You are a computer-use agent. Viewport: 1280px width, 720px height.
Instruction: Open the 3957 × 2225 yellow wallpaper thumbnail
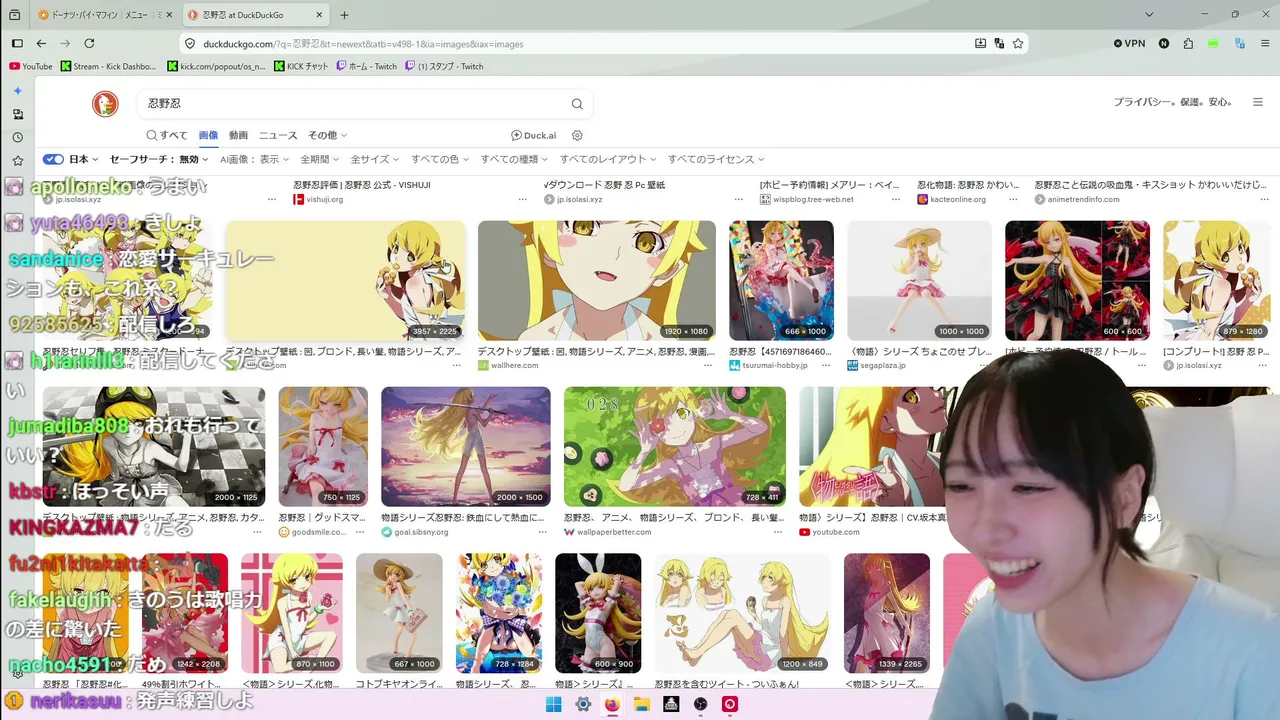(x=345, y=281)
